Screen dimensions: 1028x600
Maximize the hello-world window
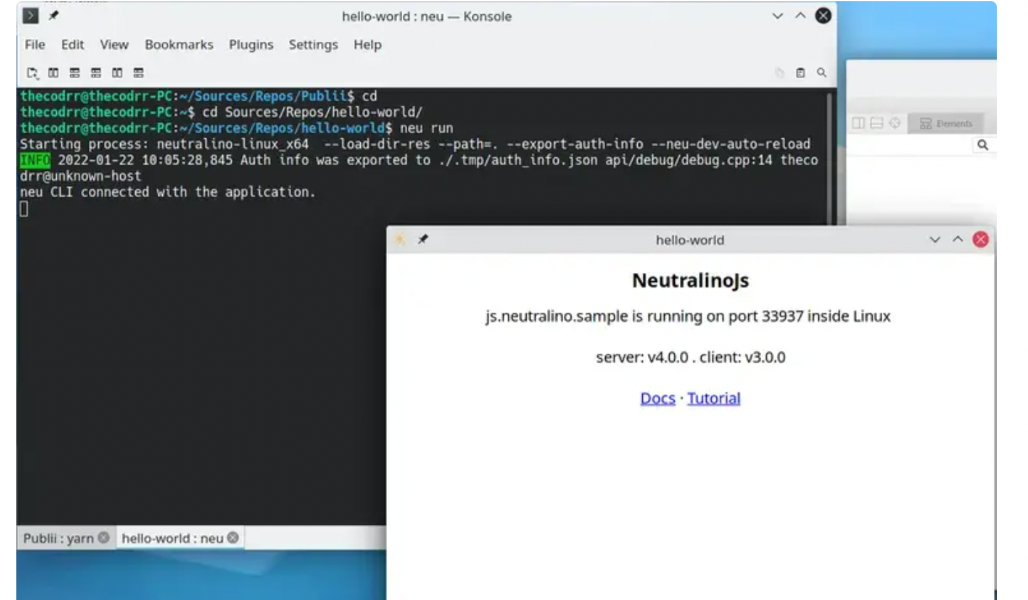click(x=958, y=239)
